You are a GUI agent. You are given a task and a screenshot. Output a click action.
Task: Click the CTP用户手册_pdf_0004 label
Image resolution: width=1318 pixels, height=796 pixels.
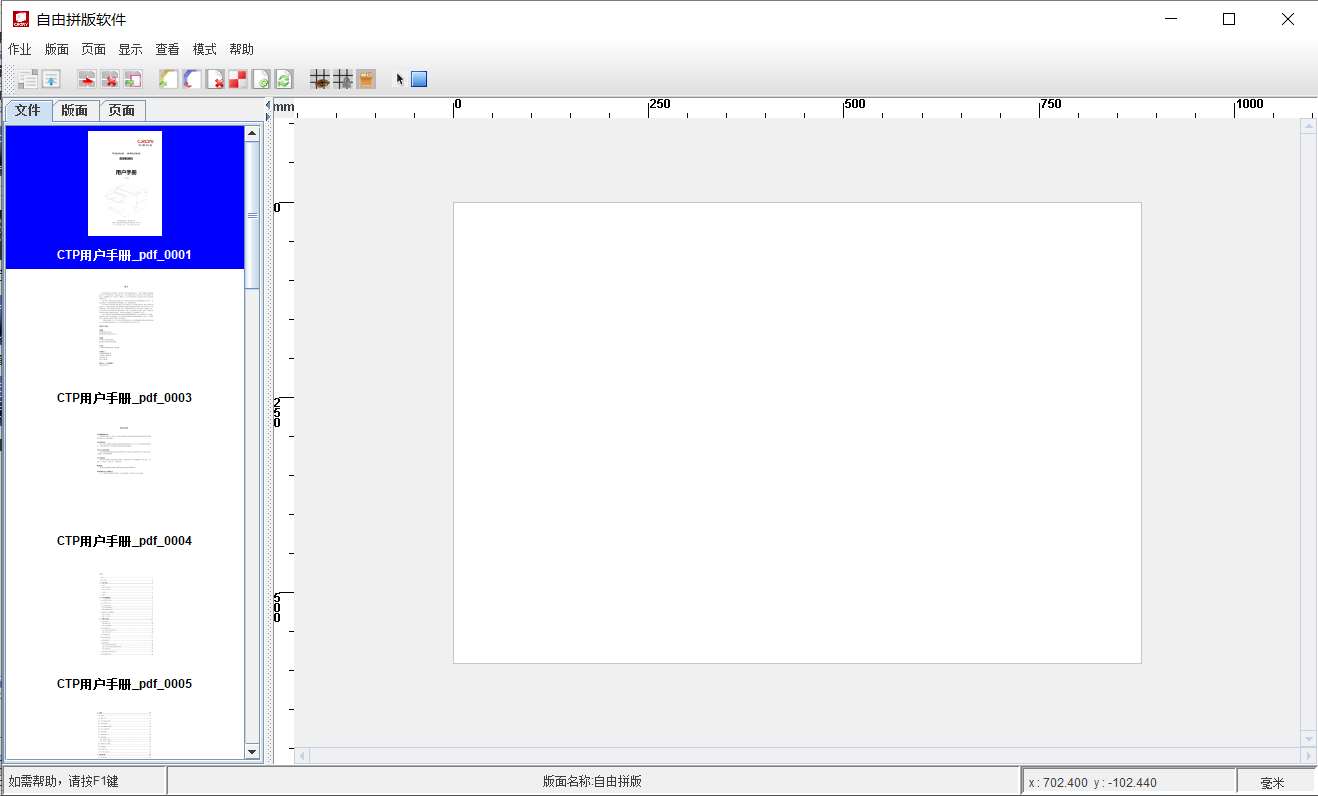(125, 541)
